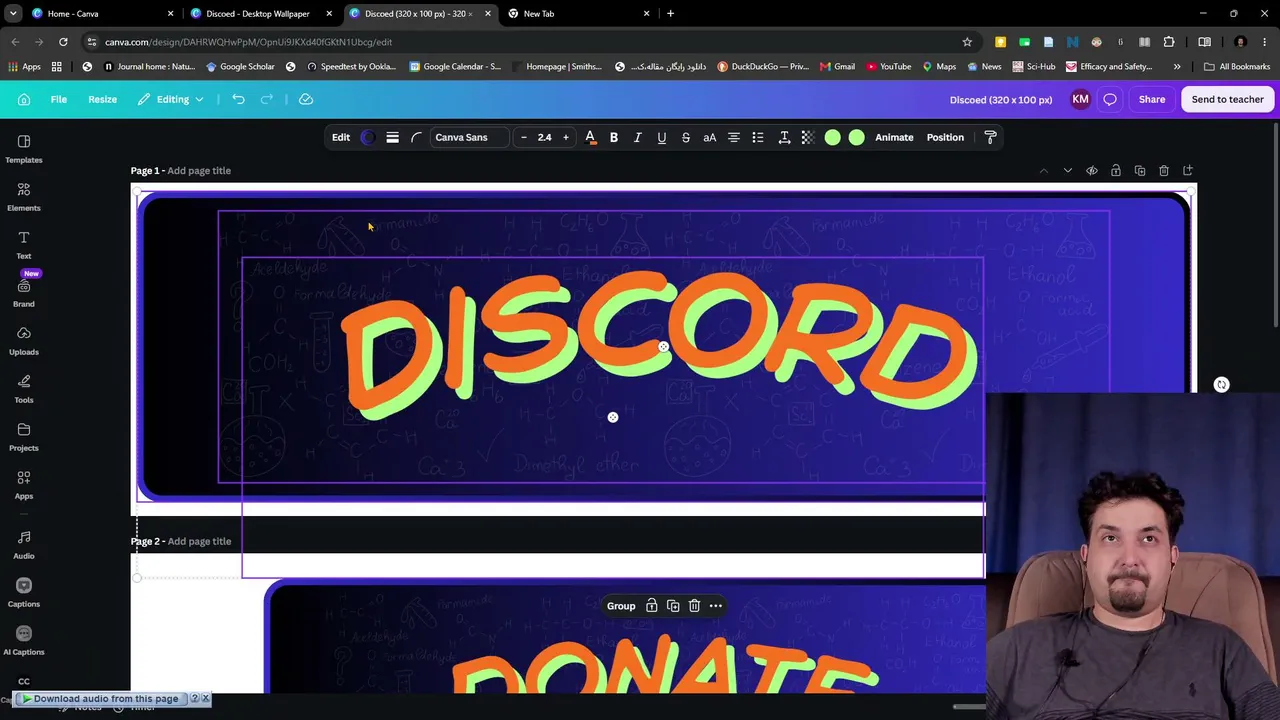Toggle the lock on Page 1
The image size is (1280, 720).
click(x=1116, y=171)
